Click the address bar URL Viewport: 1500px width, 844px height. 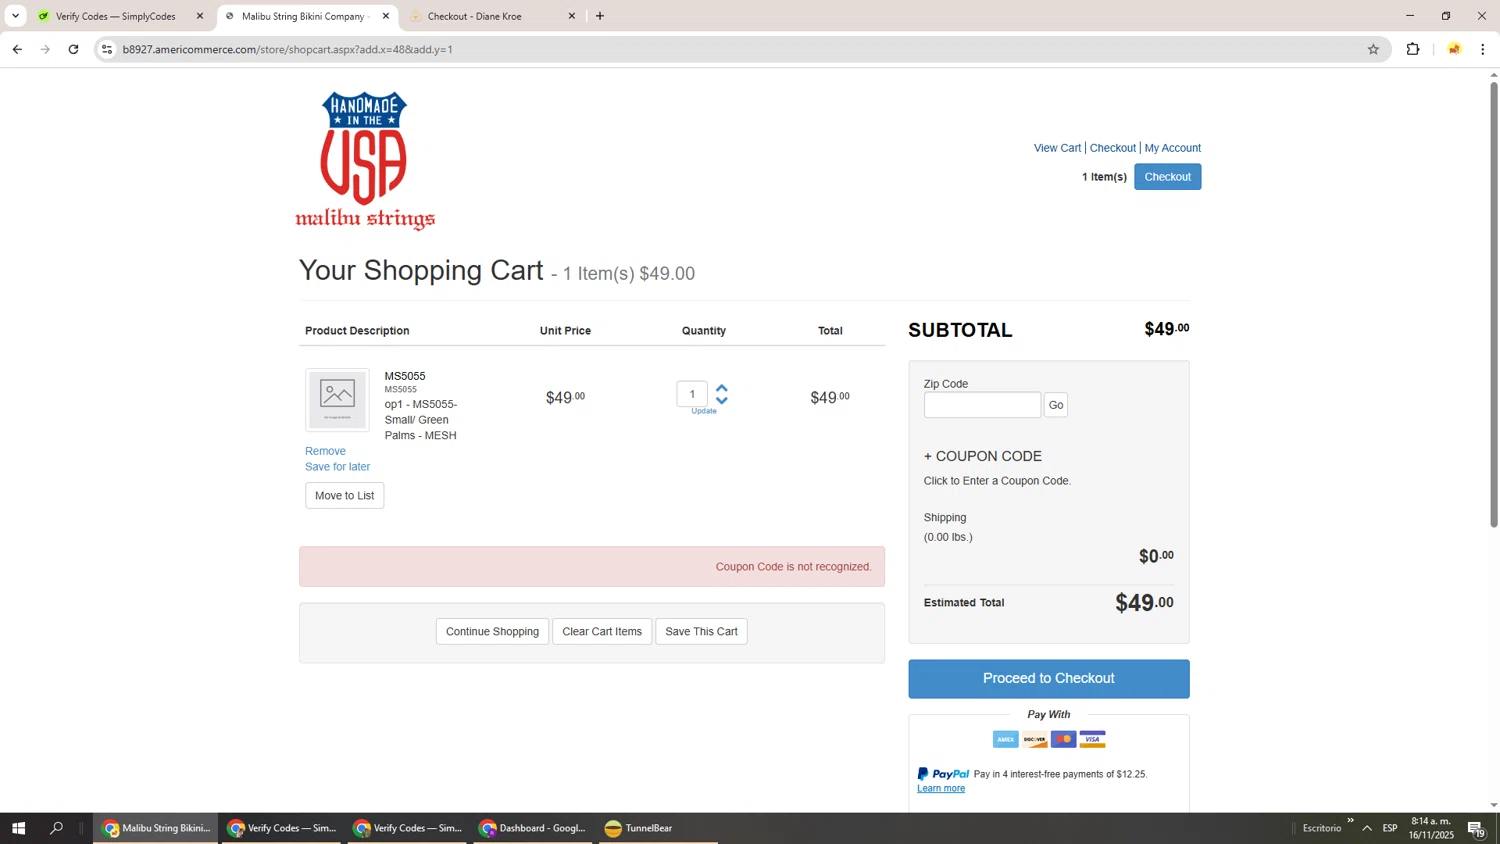click(288, 49)
